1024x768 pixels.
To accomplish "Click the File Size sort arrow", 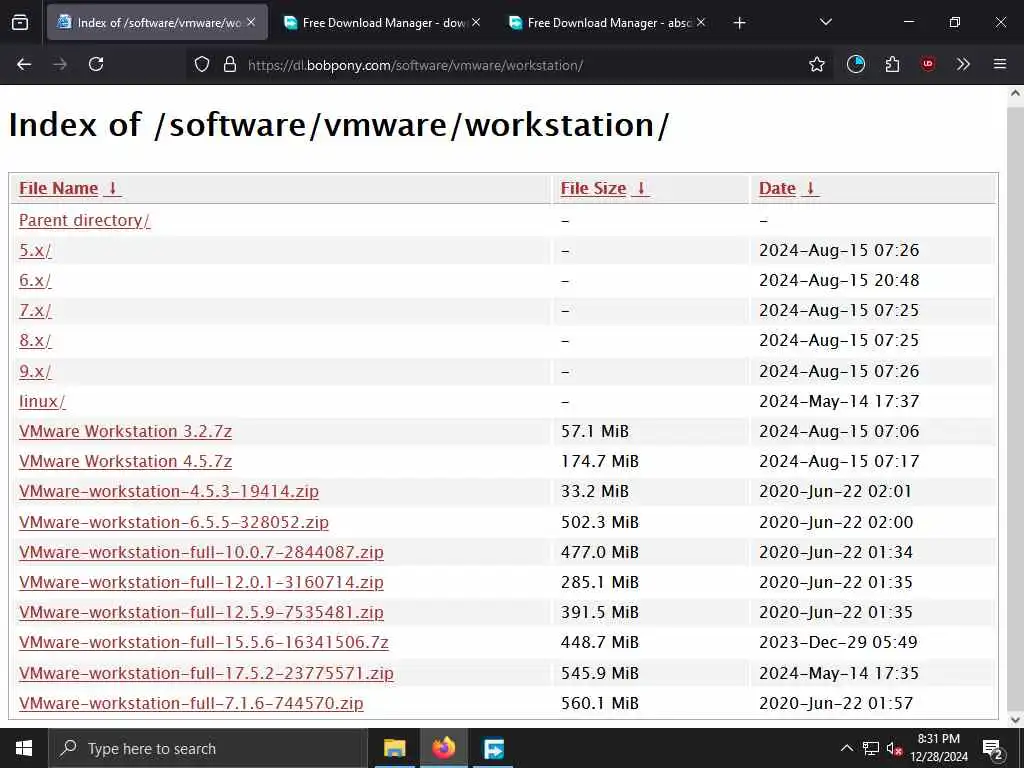I will (641, 188).
